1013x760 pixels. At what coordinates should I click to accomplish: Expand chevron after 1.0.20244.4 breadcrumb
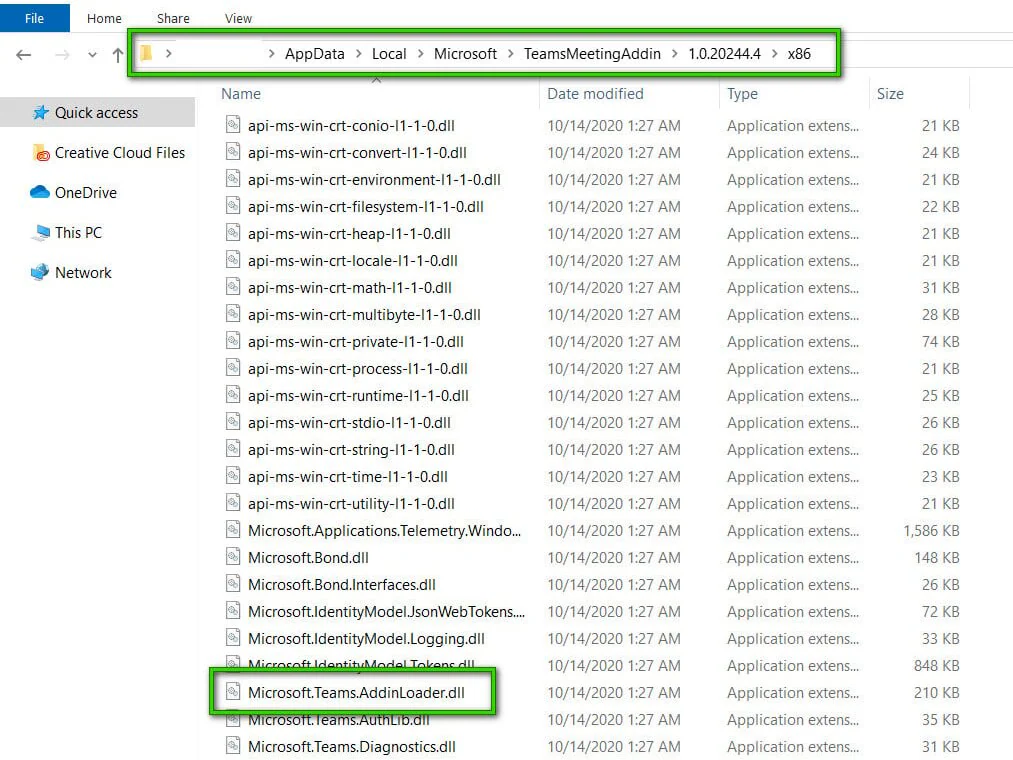click(x=774, y=54)
